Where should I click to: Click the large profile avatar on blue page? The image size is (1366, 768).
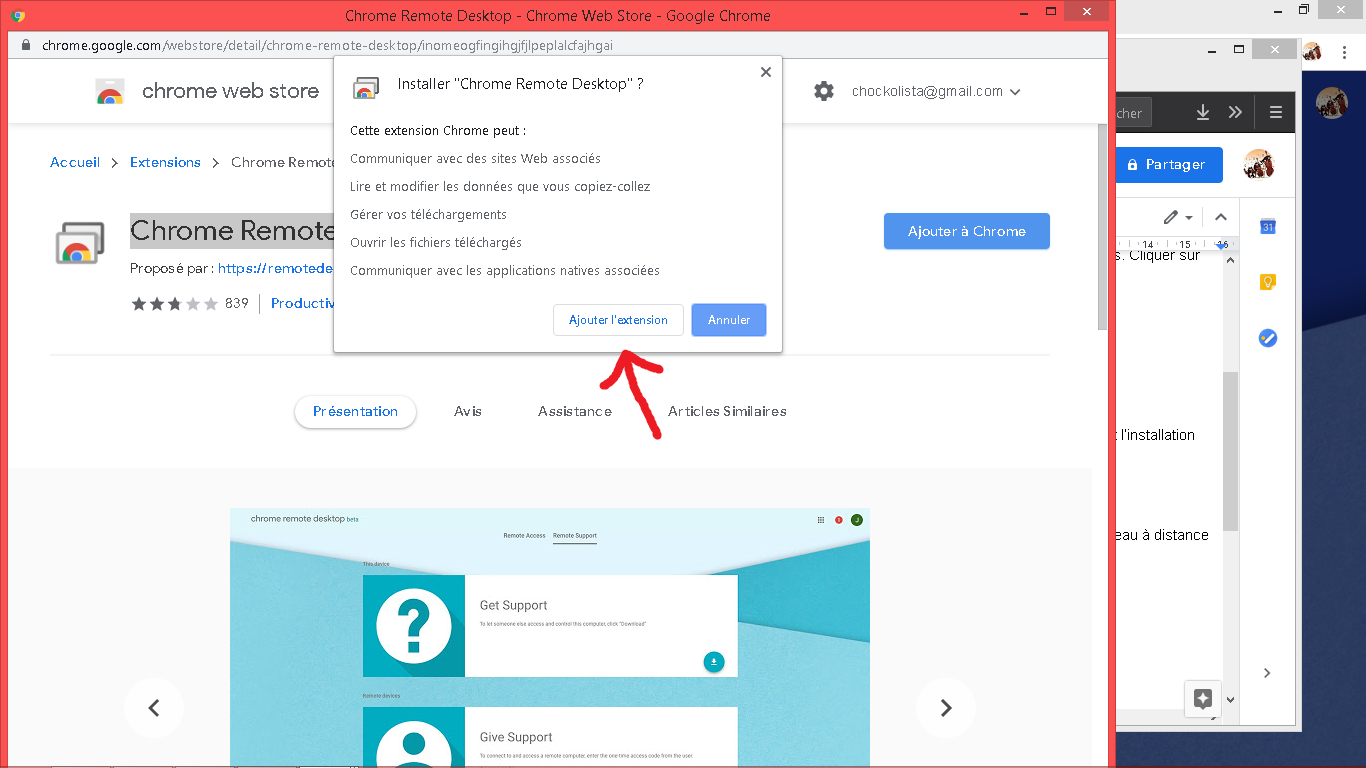pyautogui.click(x=1331, y=103)
